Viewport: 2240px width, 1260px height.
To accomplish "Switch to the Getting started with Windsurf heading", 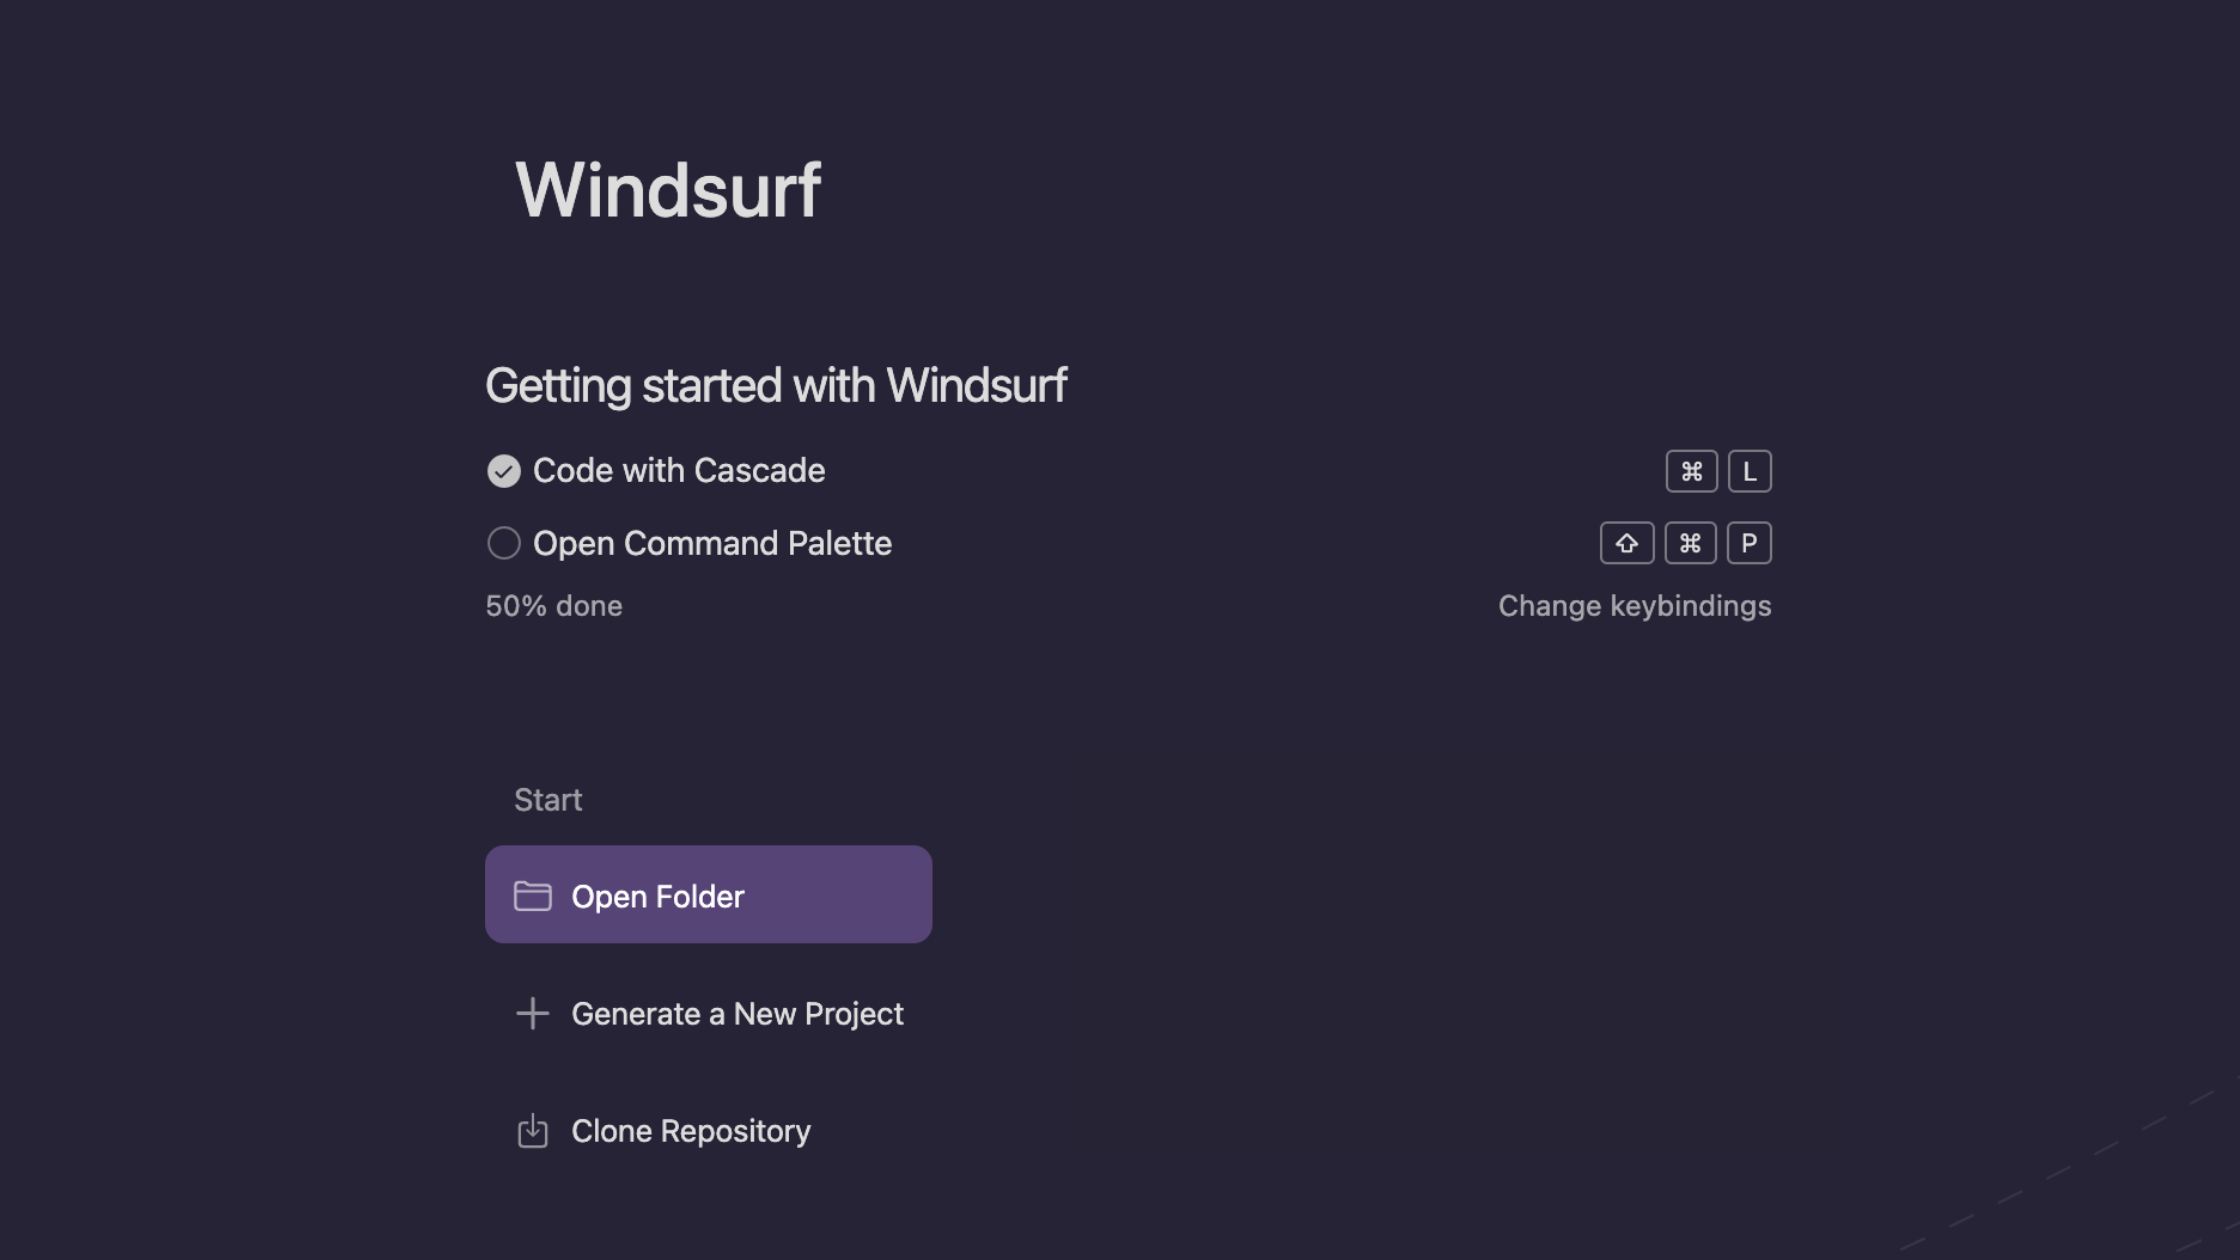I will tap(776, 385).
